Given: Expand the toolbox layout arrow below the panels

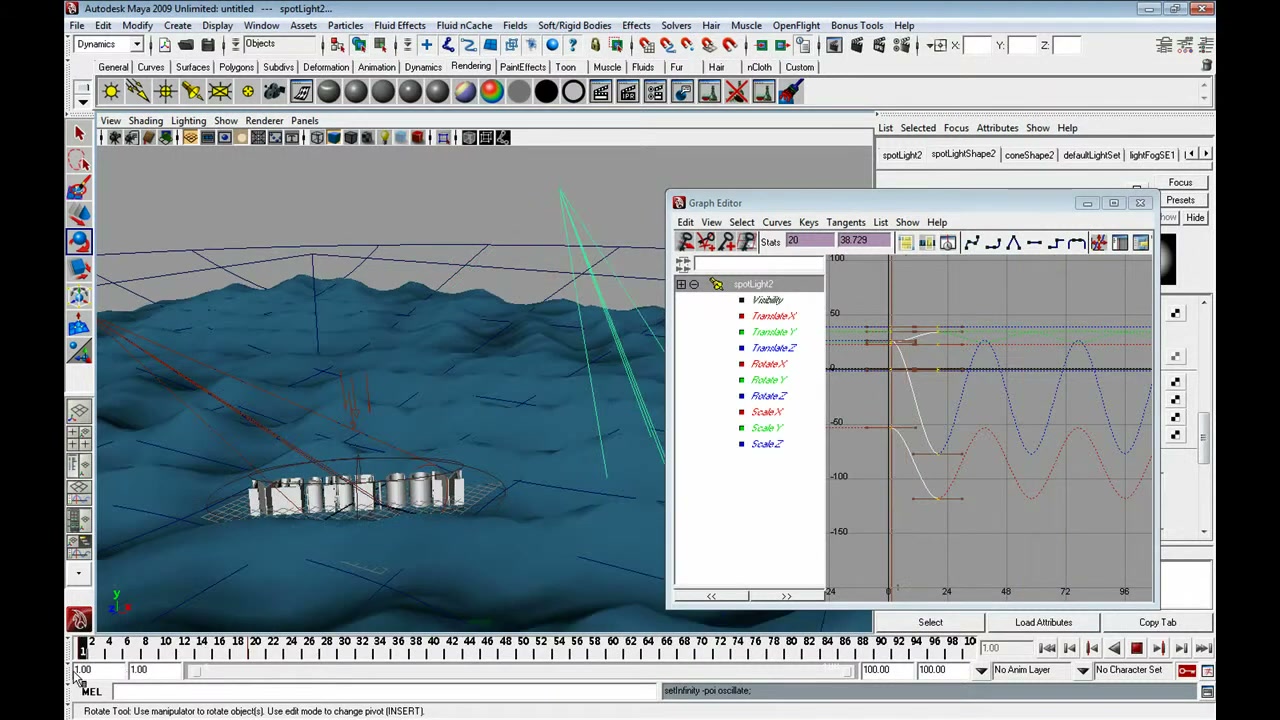Looking at the screenshot, I should [x=78, y=574].
